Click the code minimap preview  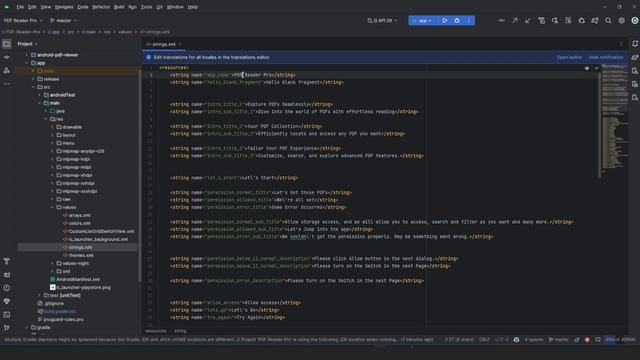[x=615, y=118]
